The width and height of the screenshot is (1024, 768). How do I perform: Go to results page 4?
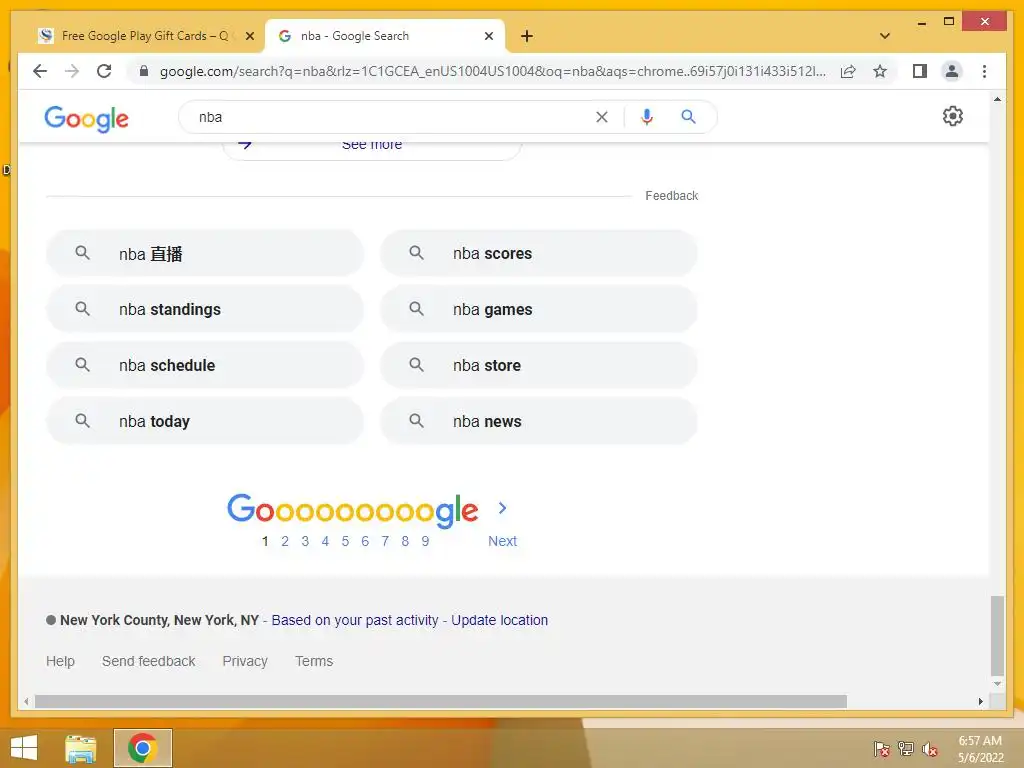coord(325,541)
